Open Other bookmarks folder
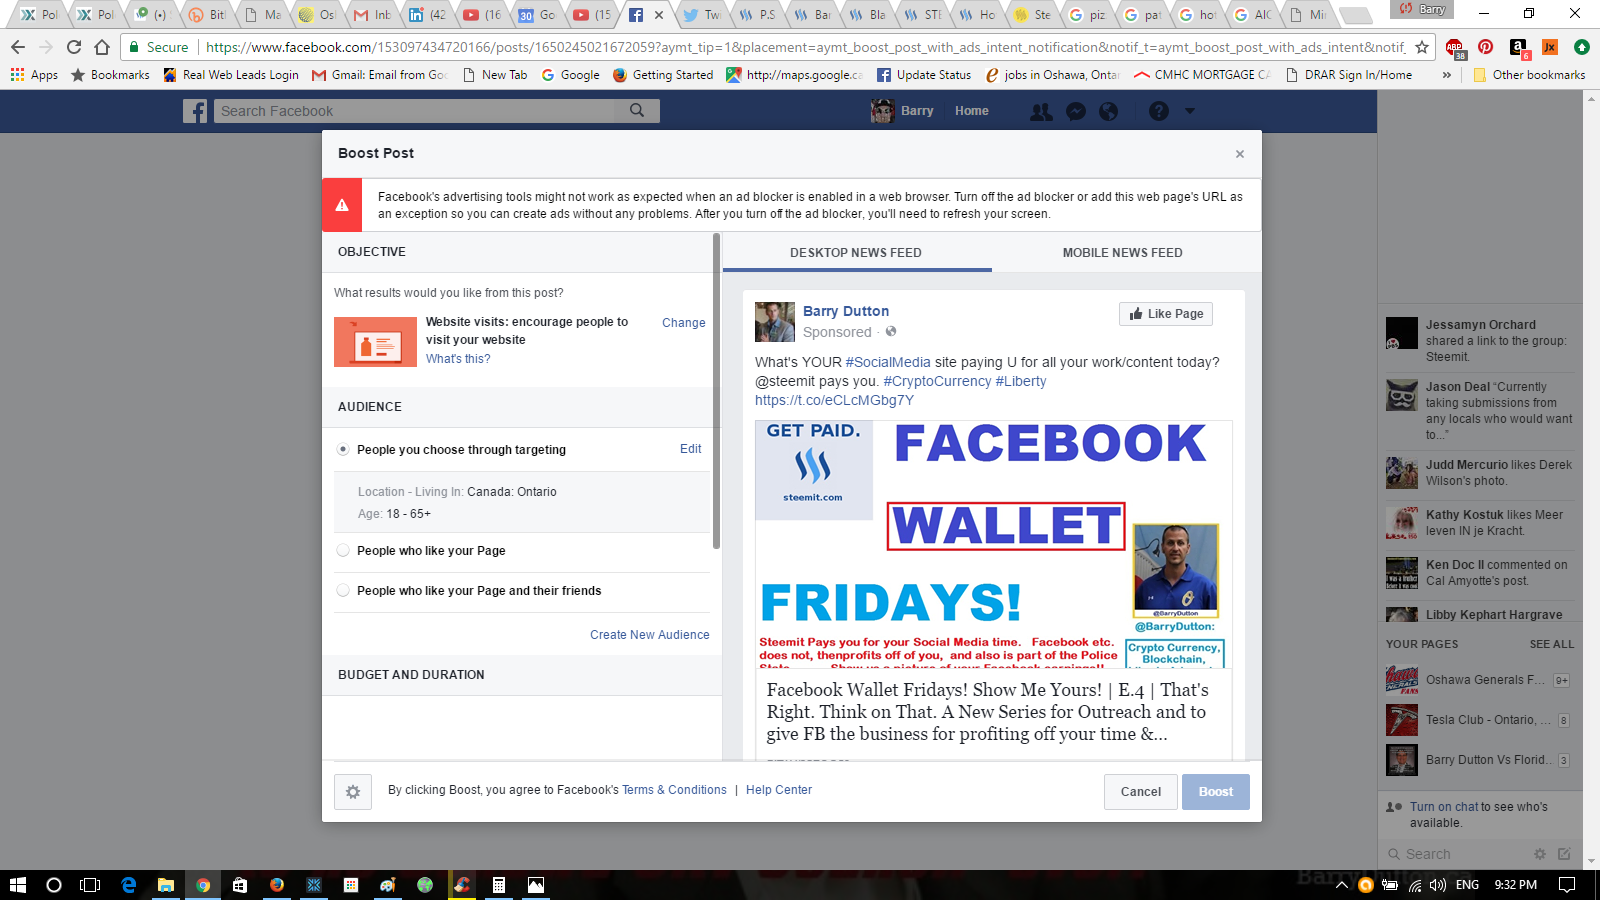 pos(1529,75)
